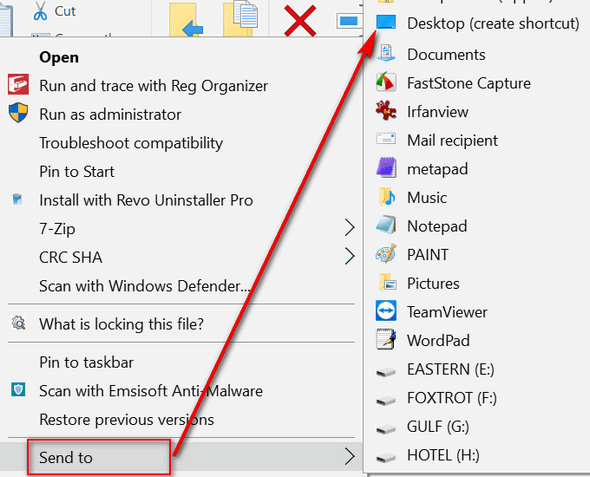Click the metapad purple notebook icon
This screenshot has height=477, width=590.
click(386, 169)
